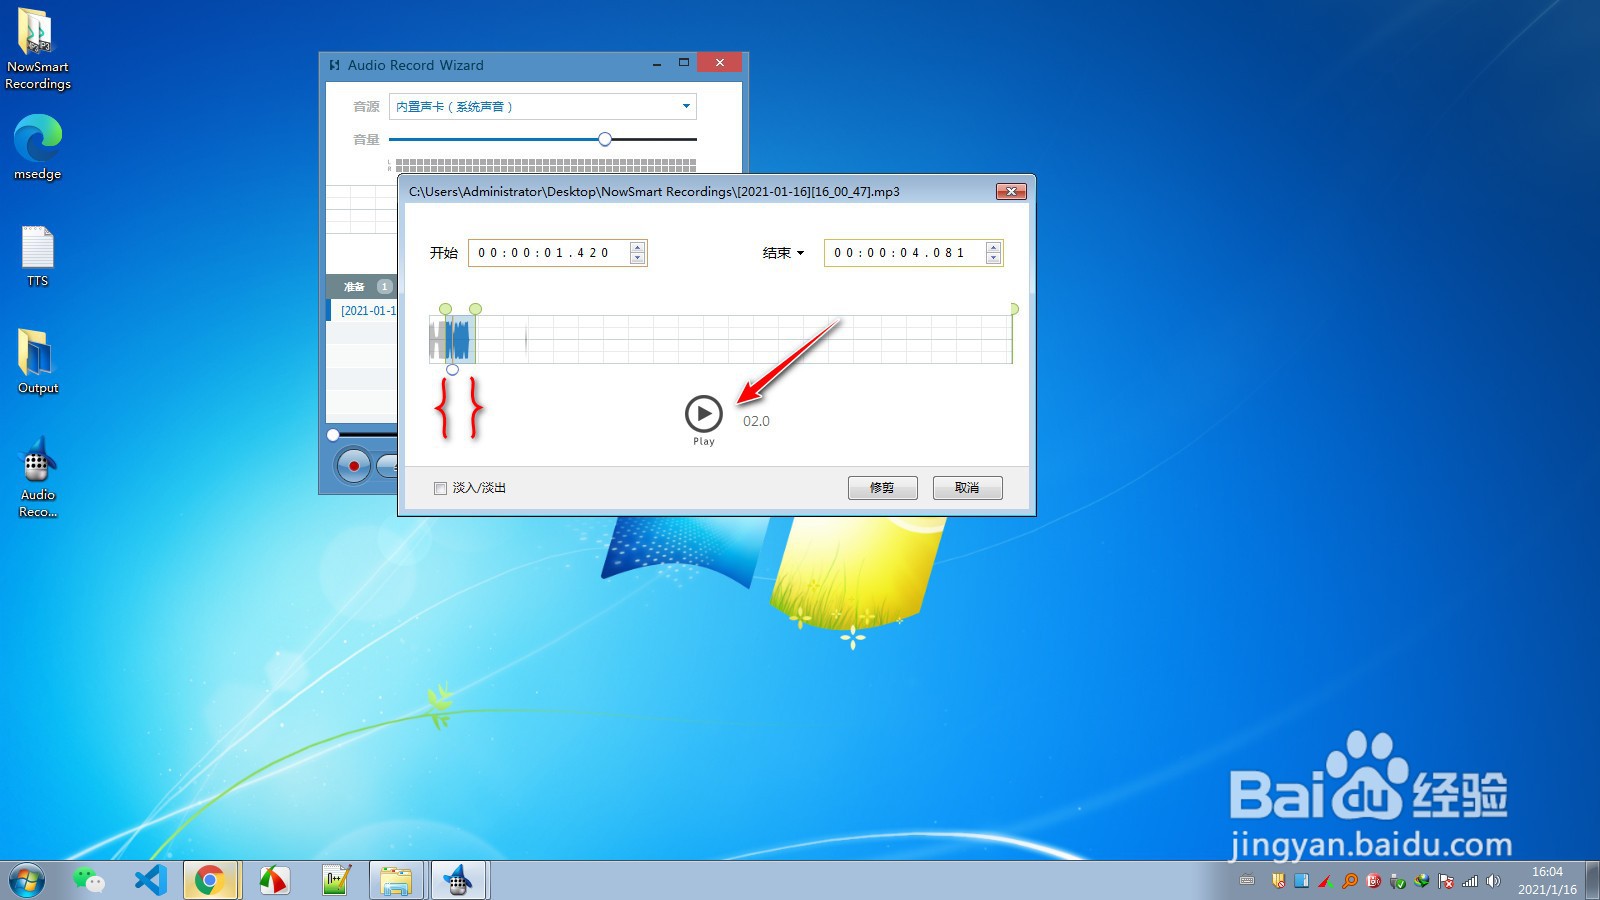Open Google Chrome from taskbar
The height and width of the screenshot is (900, 1600).
(x=210, y=880)
